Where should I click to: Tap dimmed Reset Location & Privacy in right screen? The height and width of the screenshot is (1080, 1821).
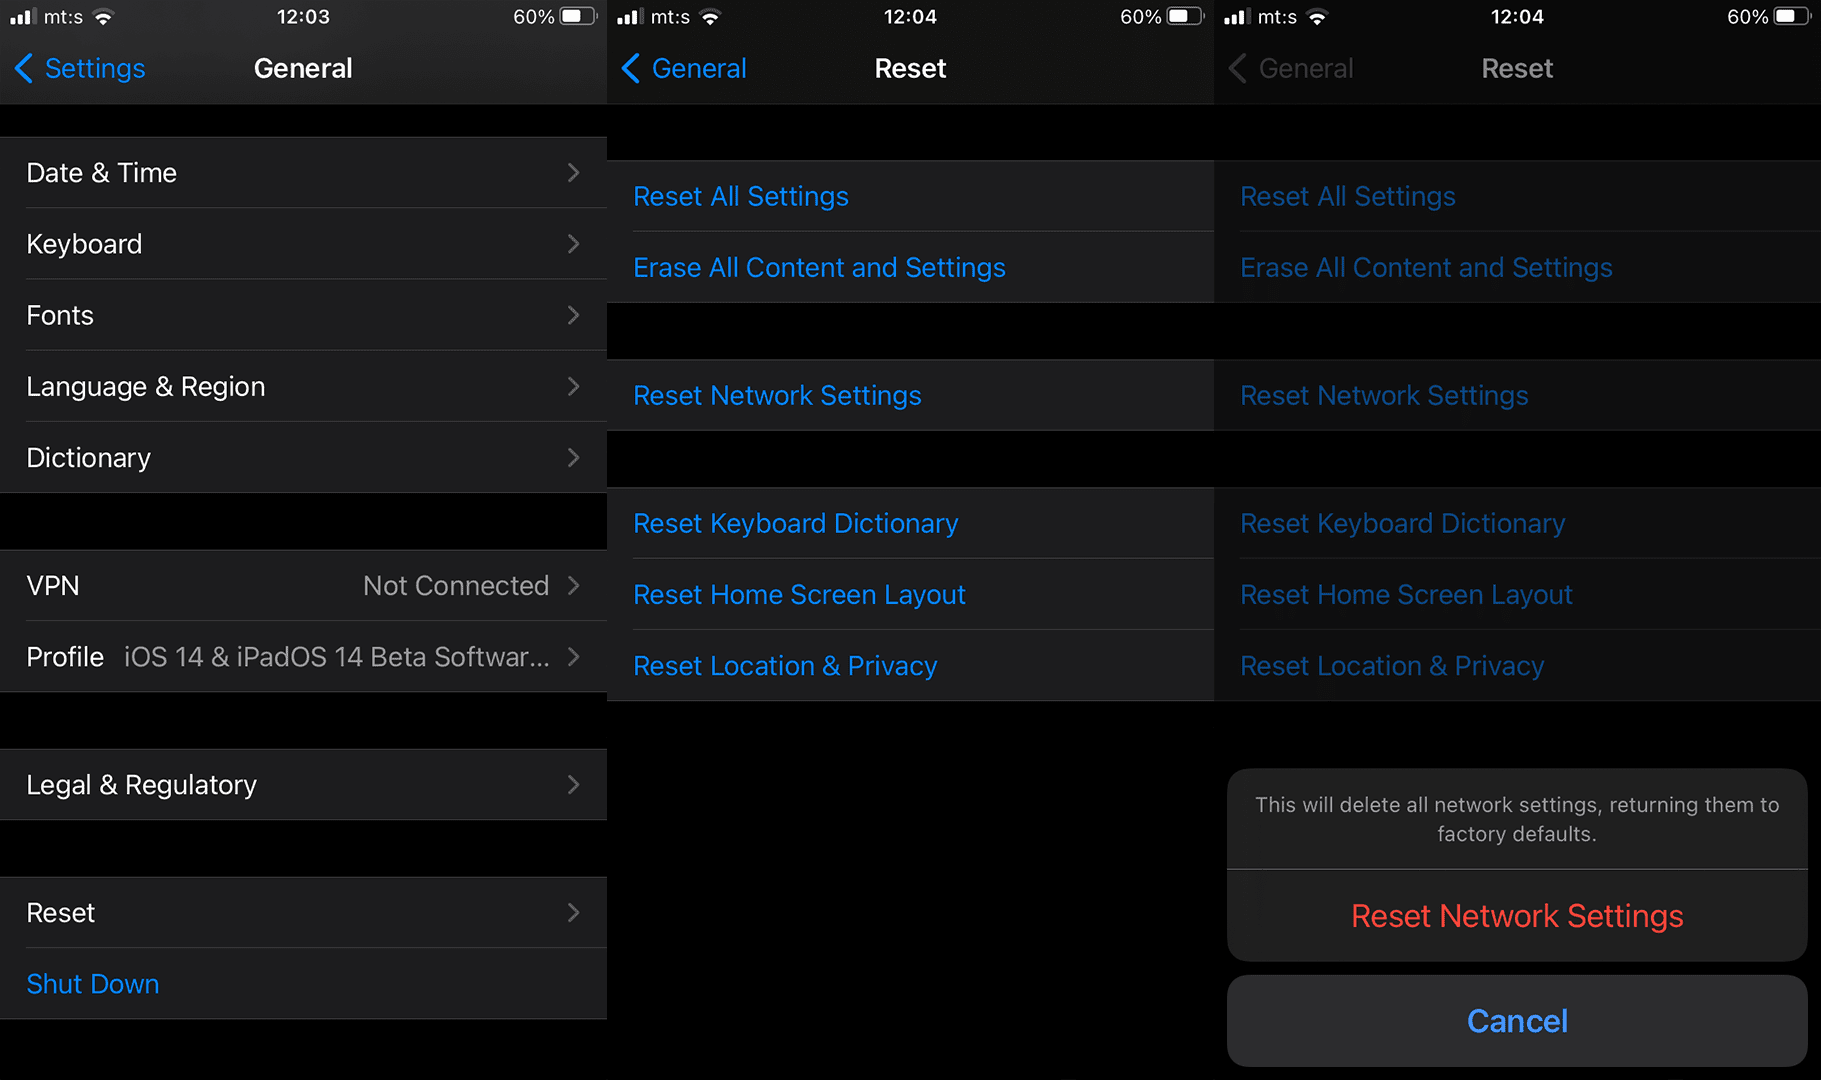coord(1517,665)
